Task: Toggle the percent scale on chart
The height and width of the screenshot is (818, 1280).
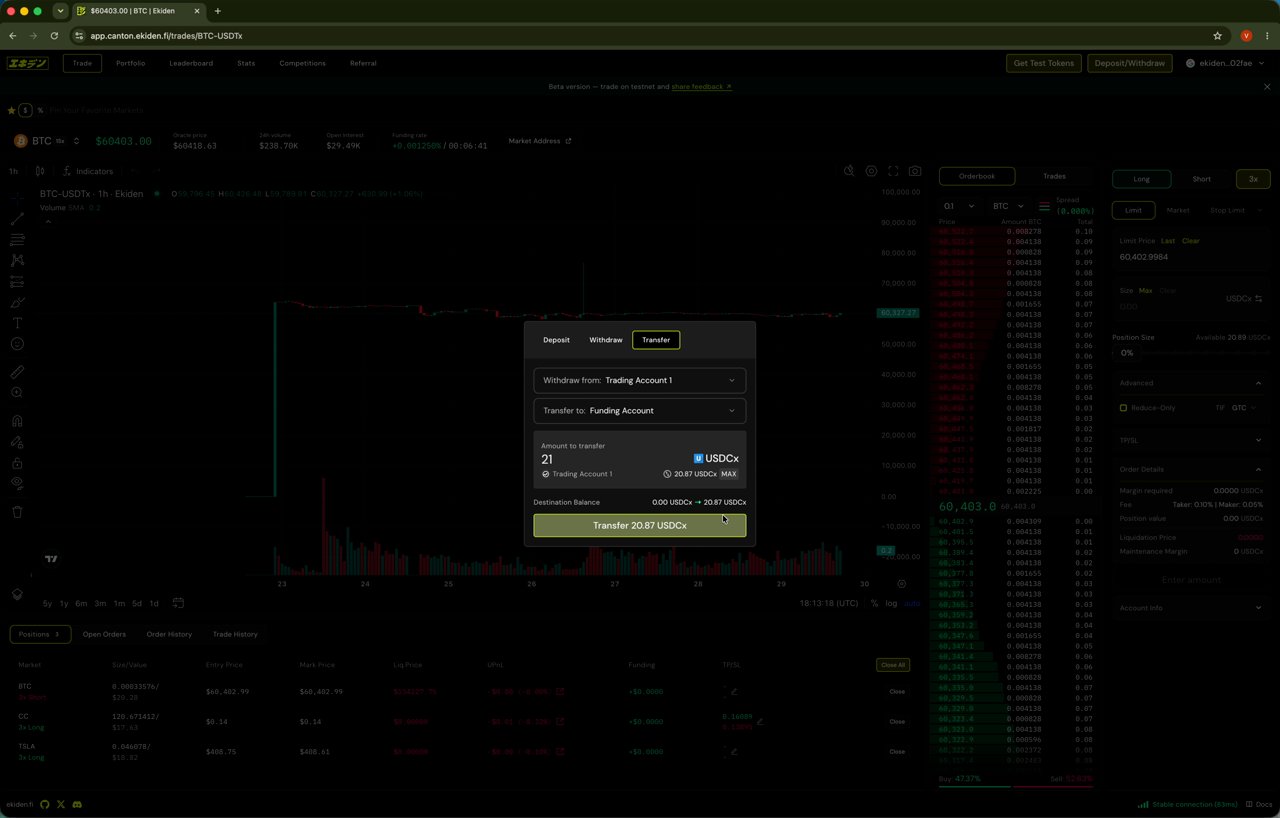Action: click(x=875, y=603)
